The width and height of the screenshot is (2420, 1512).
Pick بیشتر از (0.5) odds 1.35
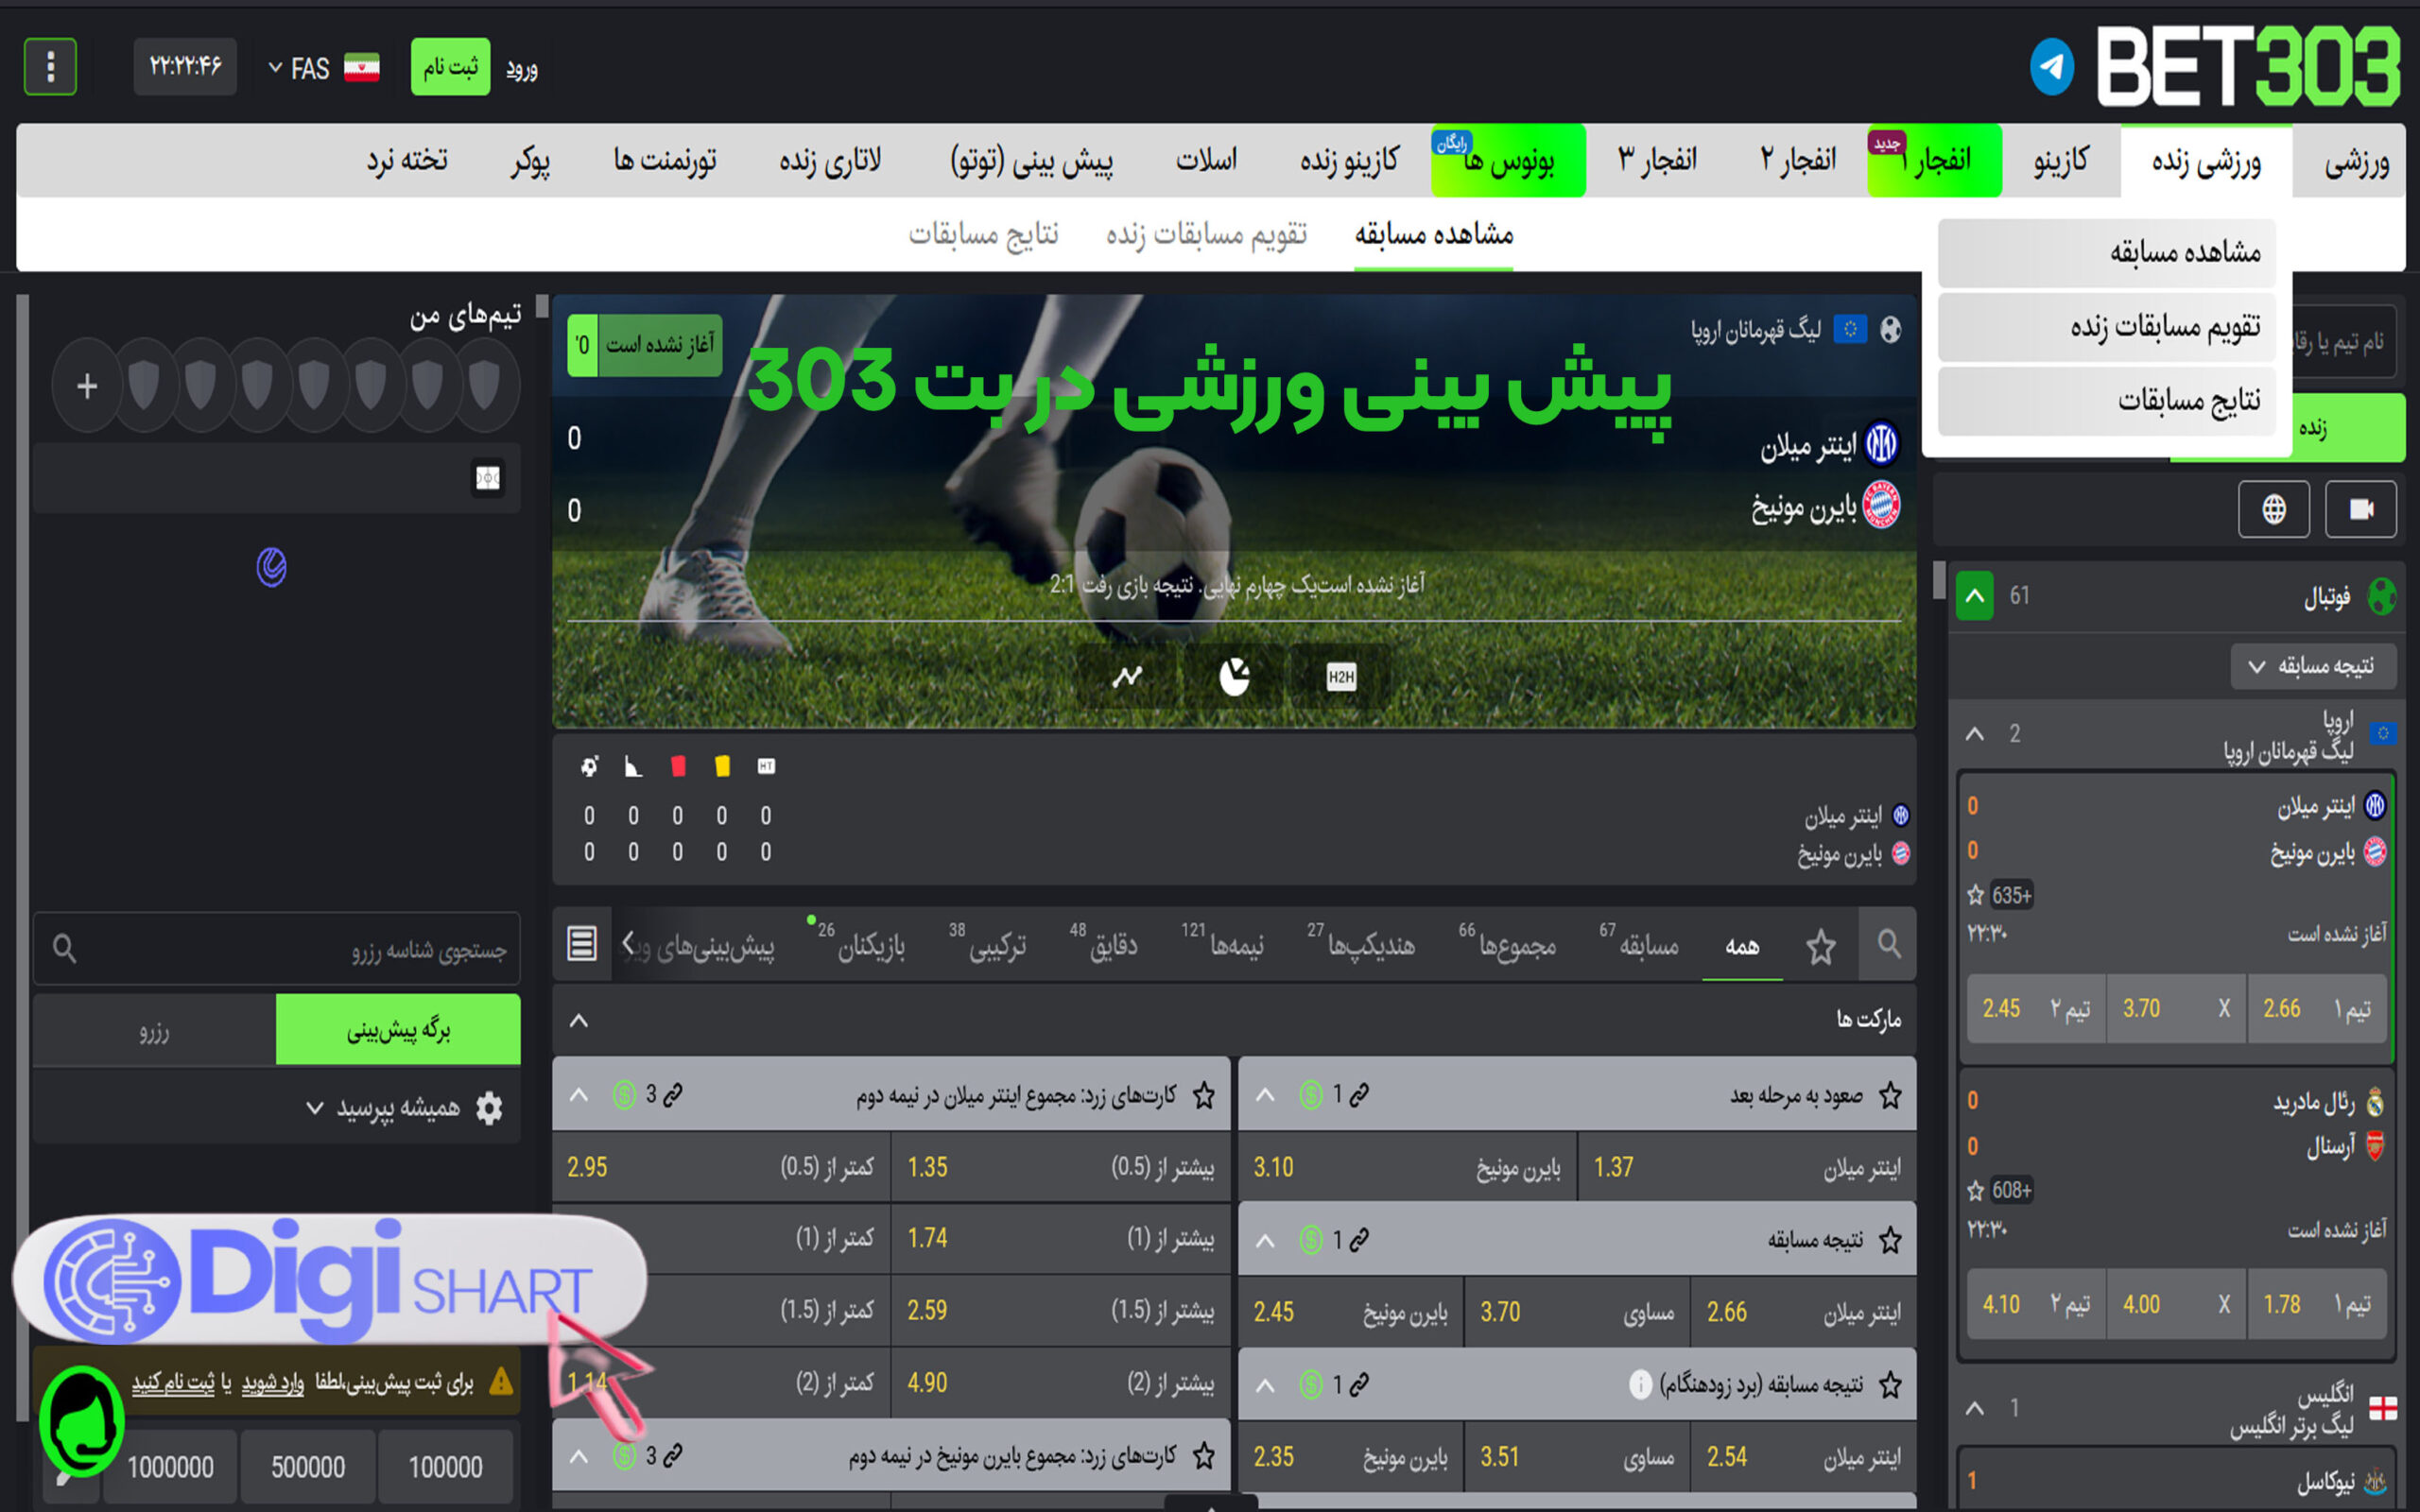coord(1061,1167)
